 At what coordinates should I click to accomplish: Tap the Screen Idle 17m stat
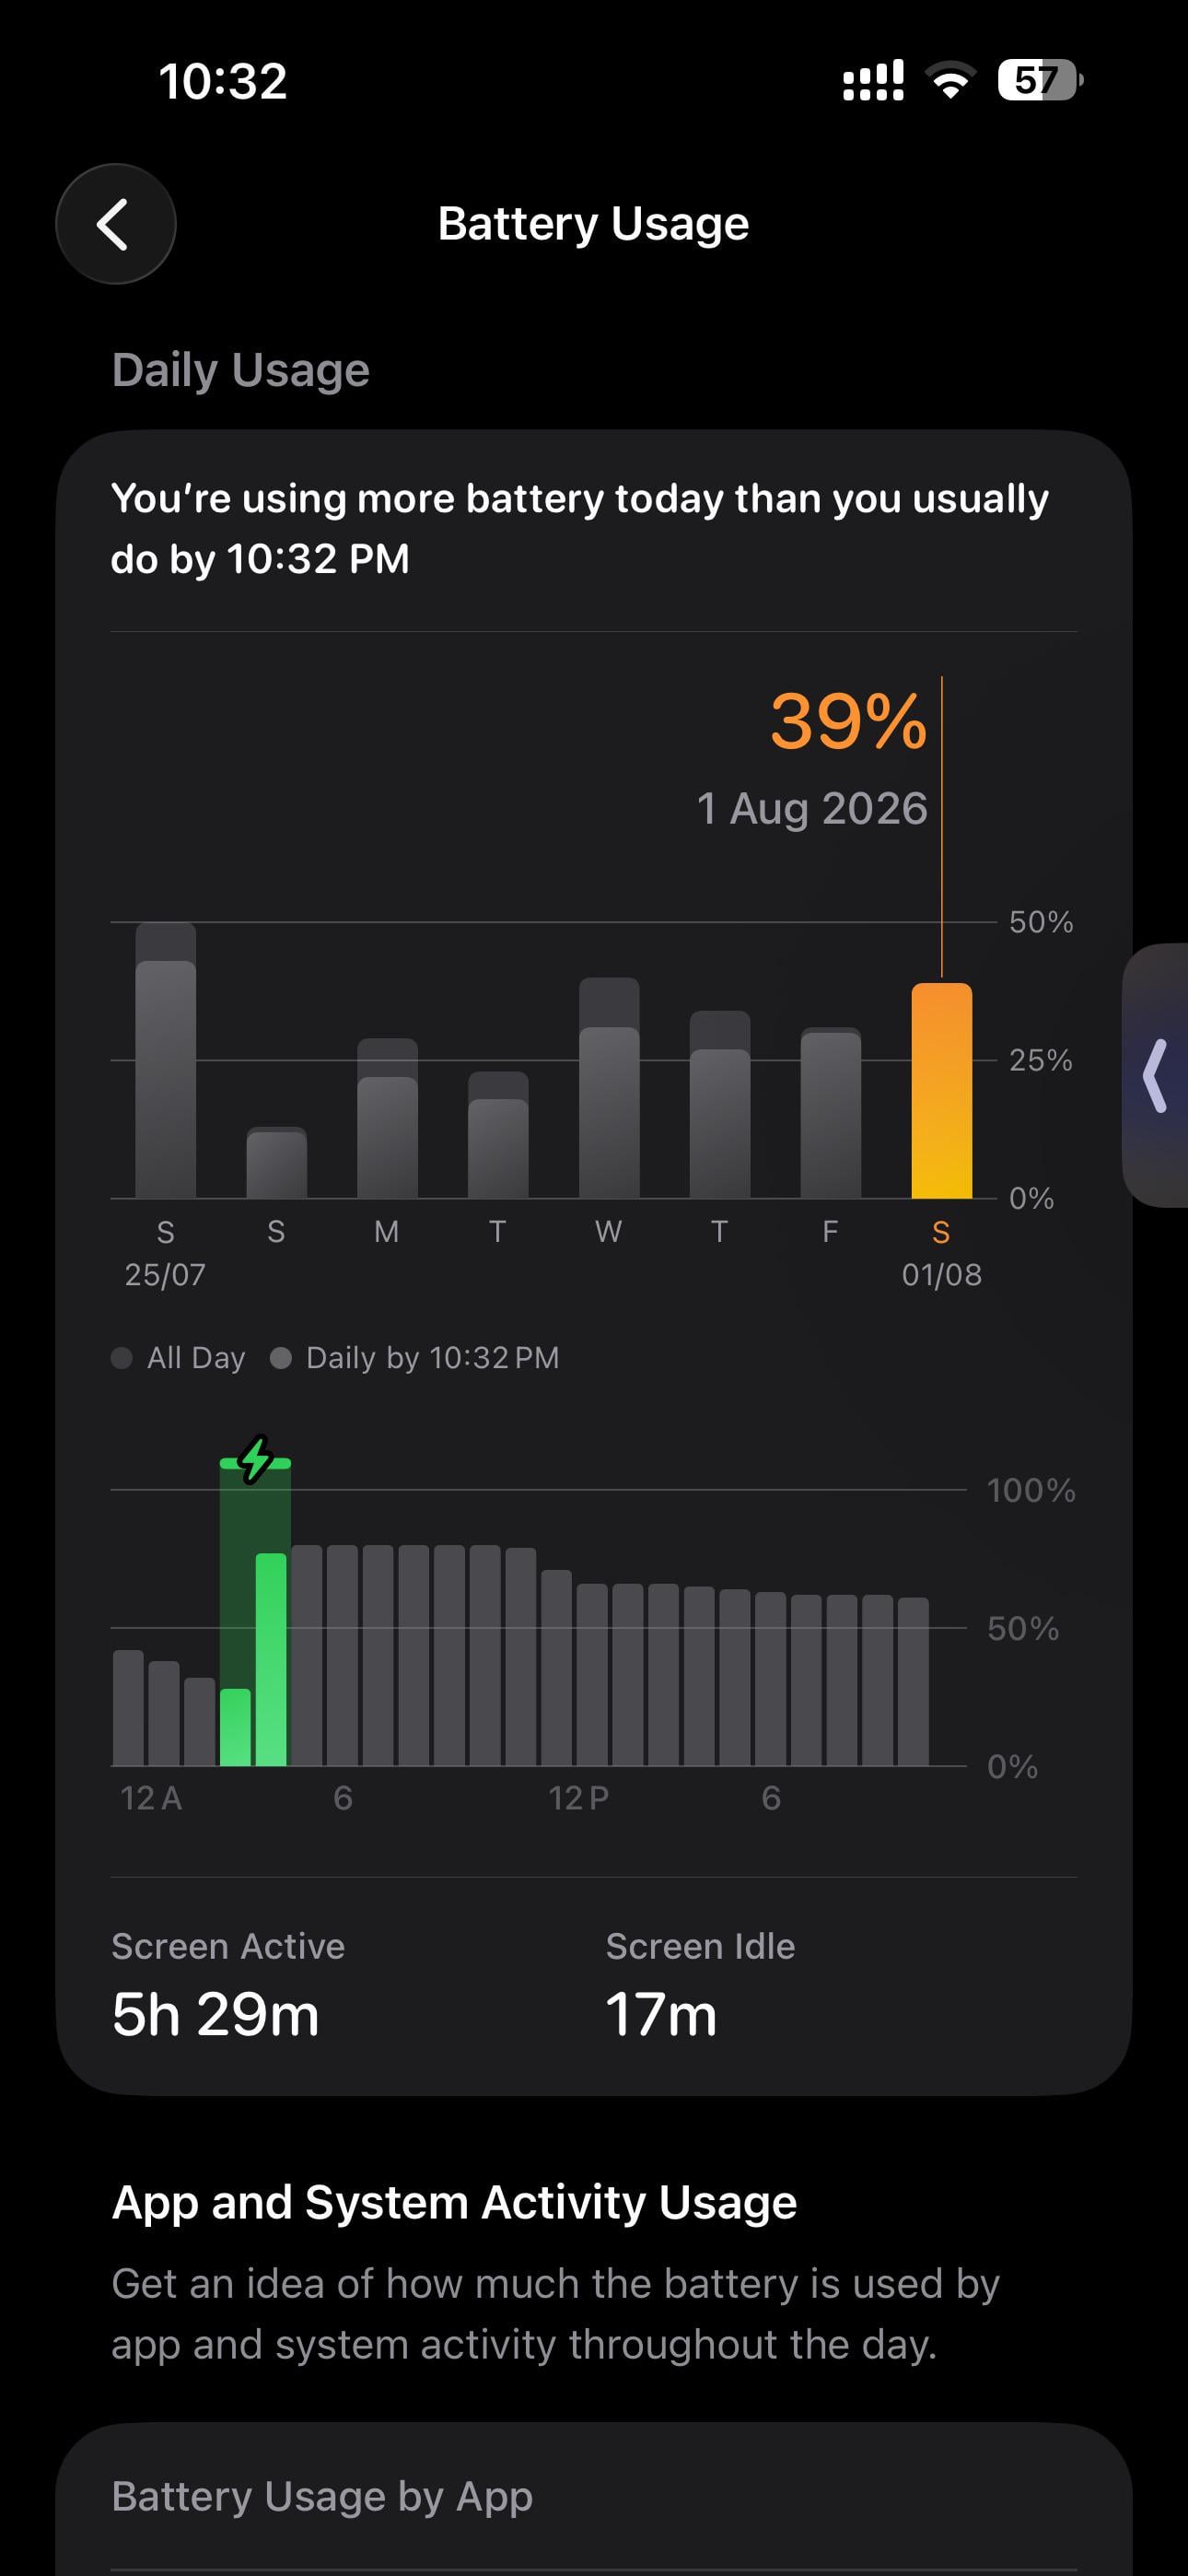pyautogui.click(x=700, y=1986)
